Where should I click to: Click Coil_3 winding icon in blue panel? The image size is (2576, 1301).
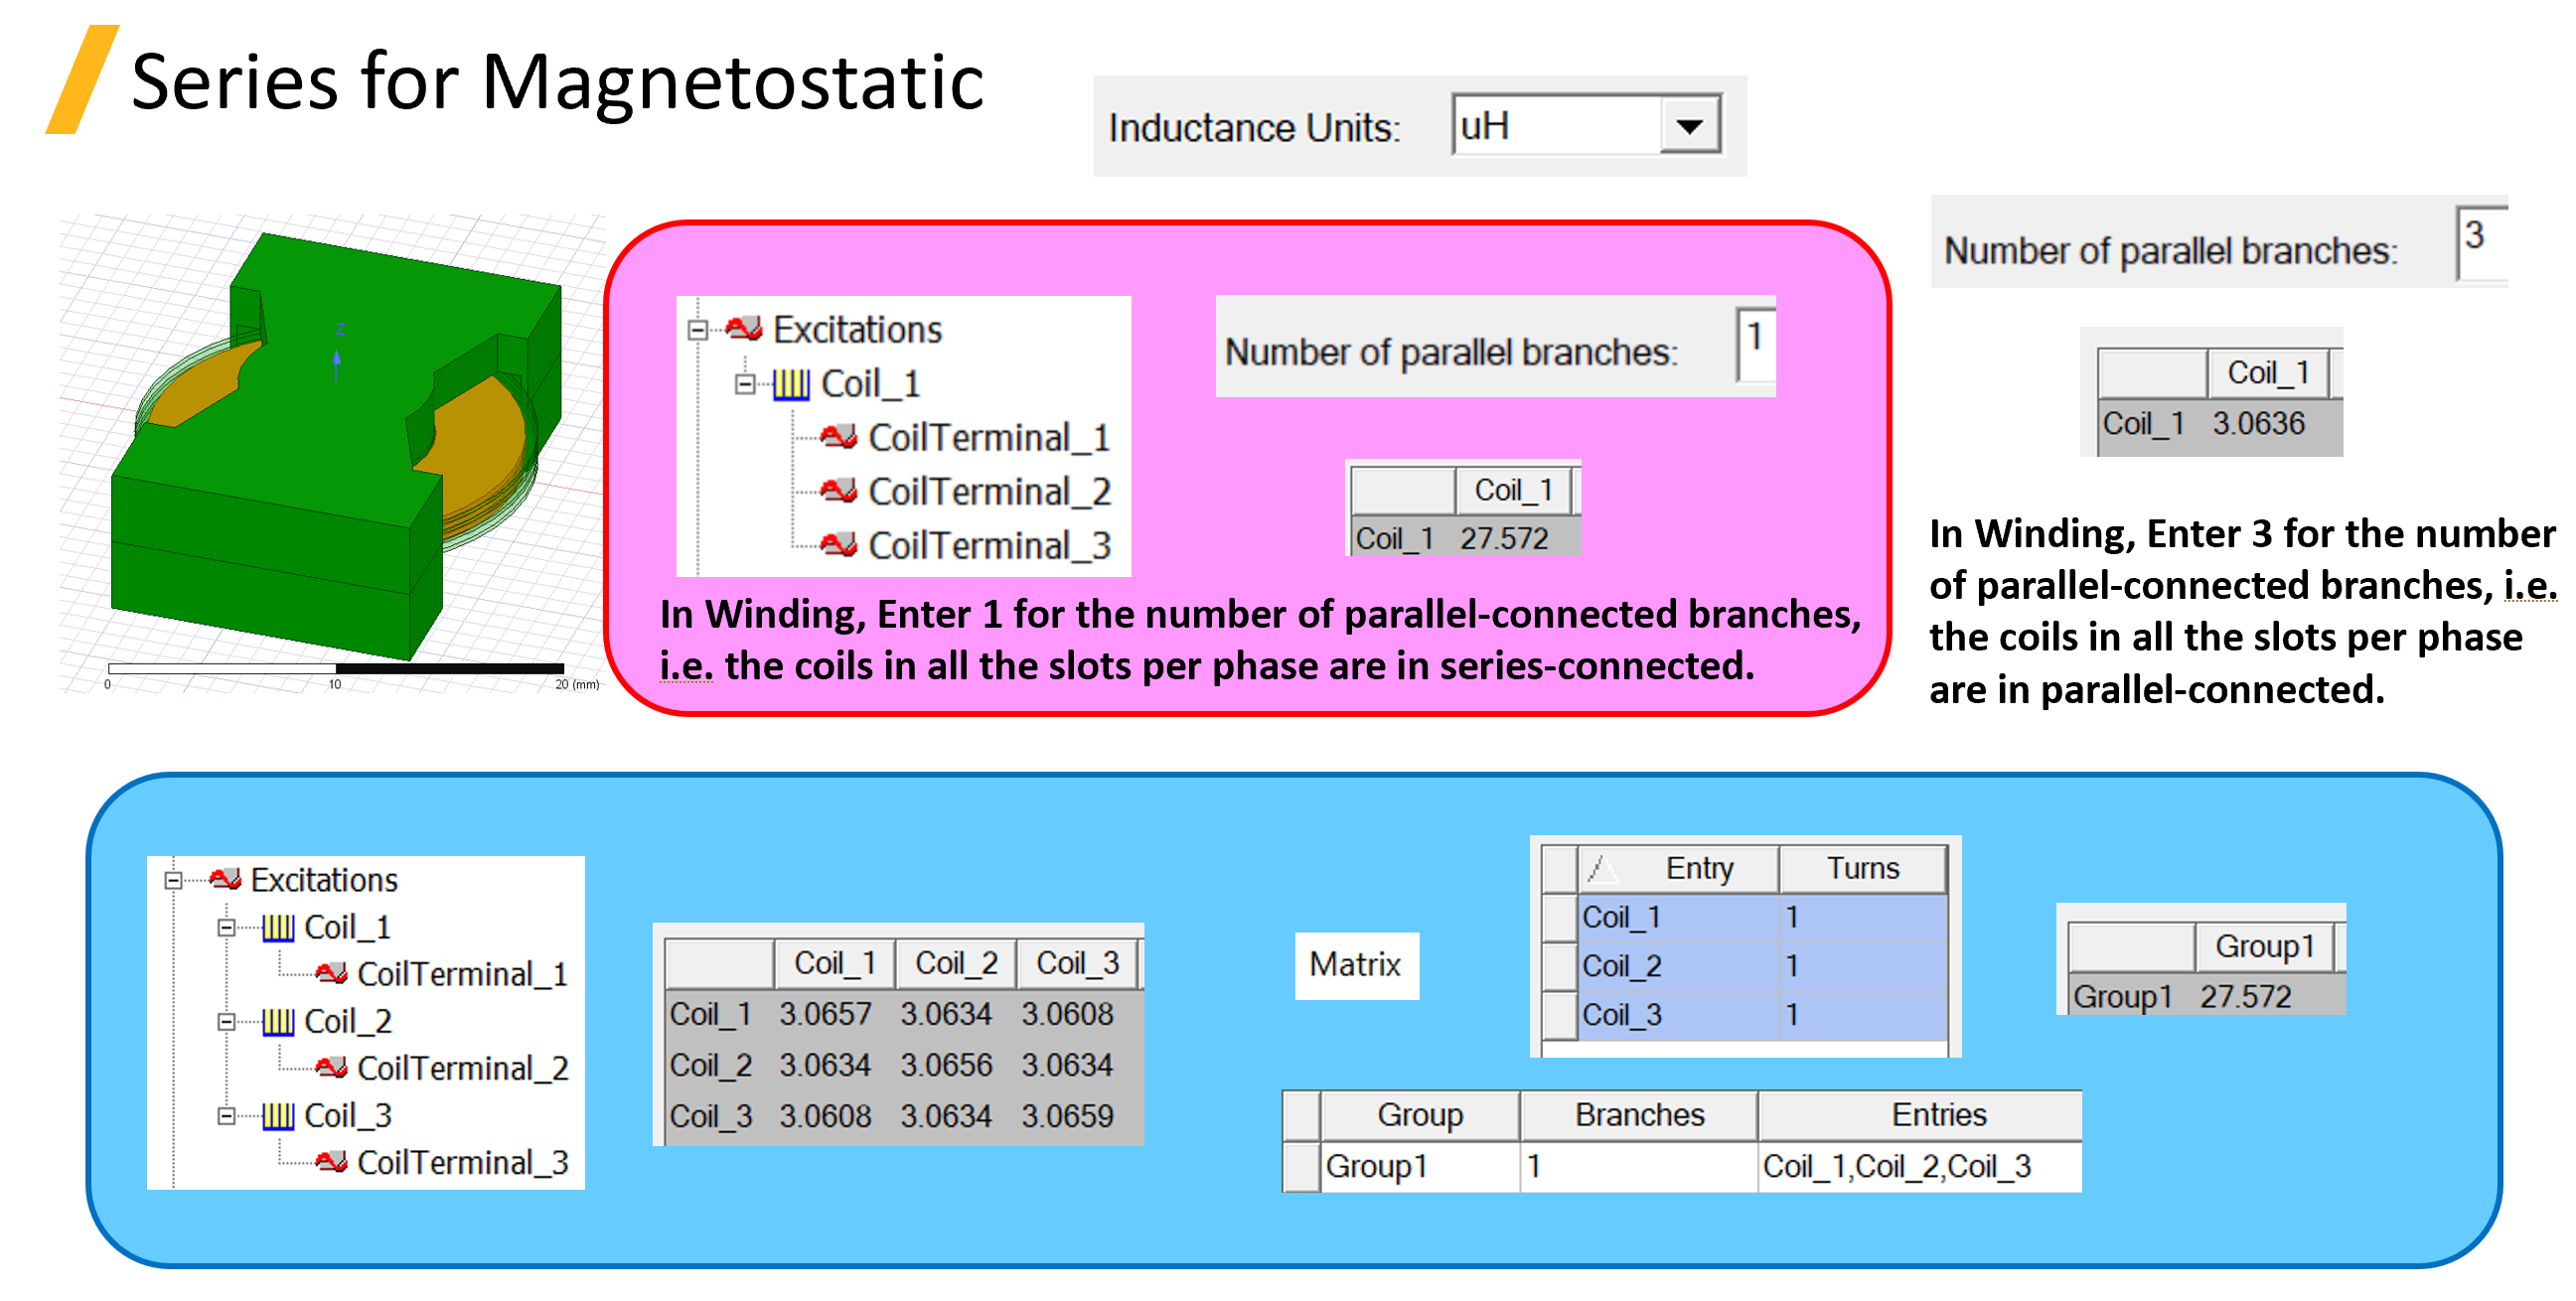point(278,1116)
